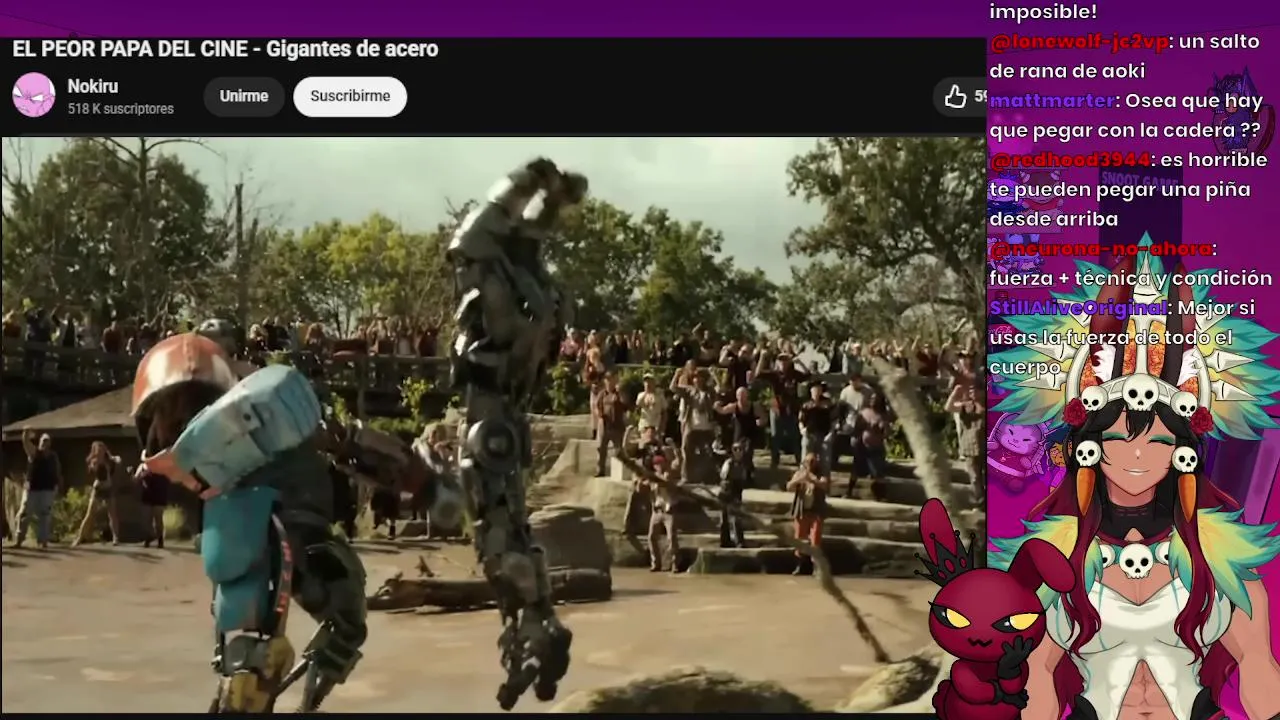Click the Gigantes de acero video frame

pos(493,425)
